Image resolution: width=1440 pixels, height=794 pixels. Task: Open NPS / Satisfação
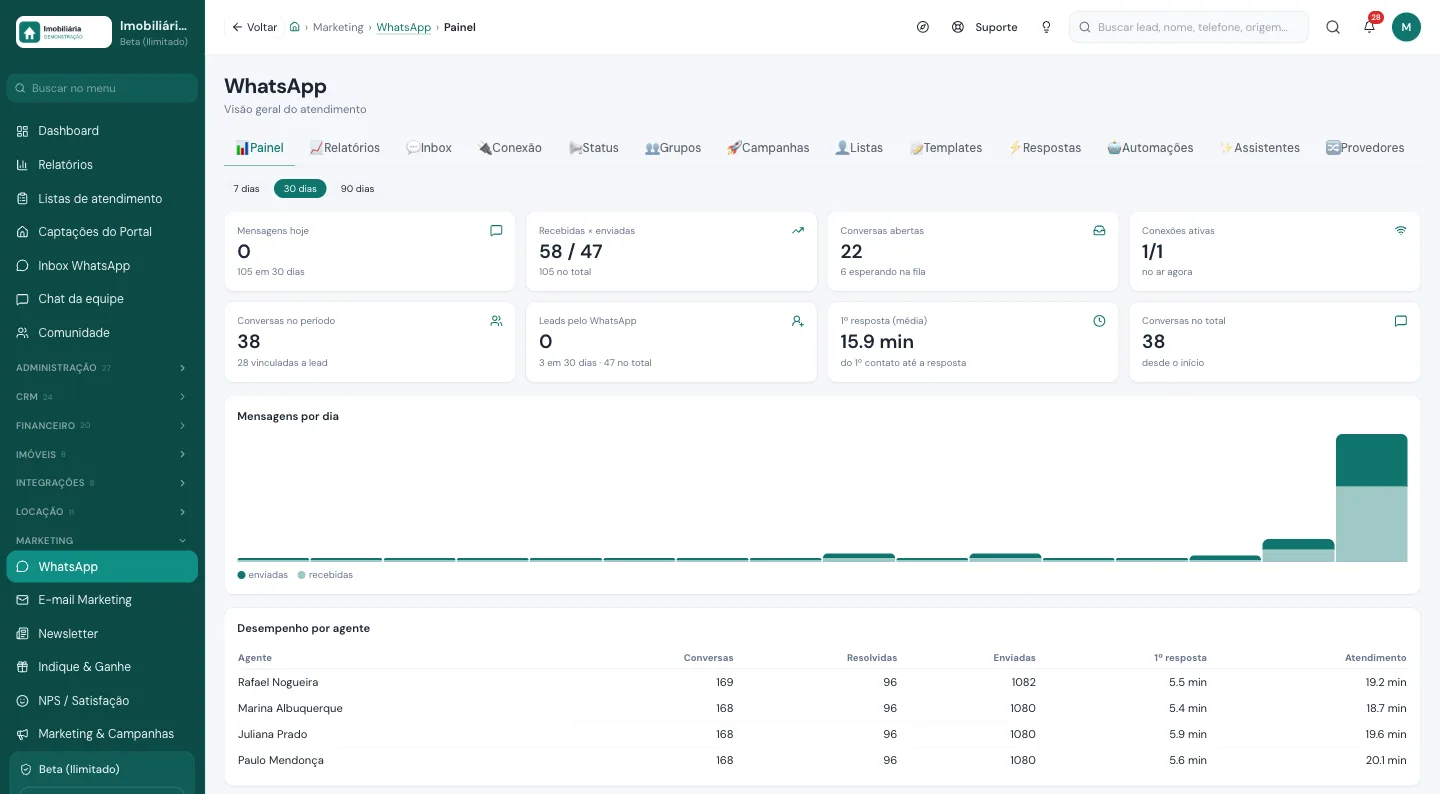pos(102,701)
